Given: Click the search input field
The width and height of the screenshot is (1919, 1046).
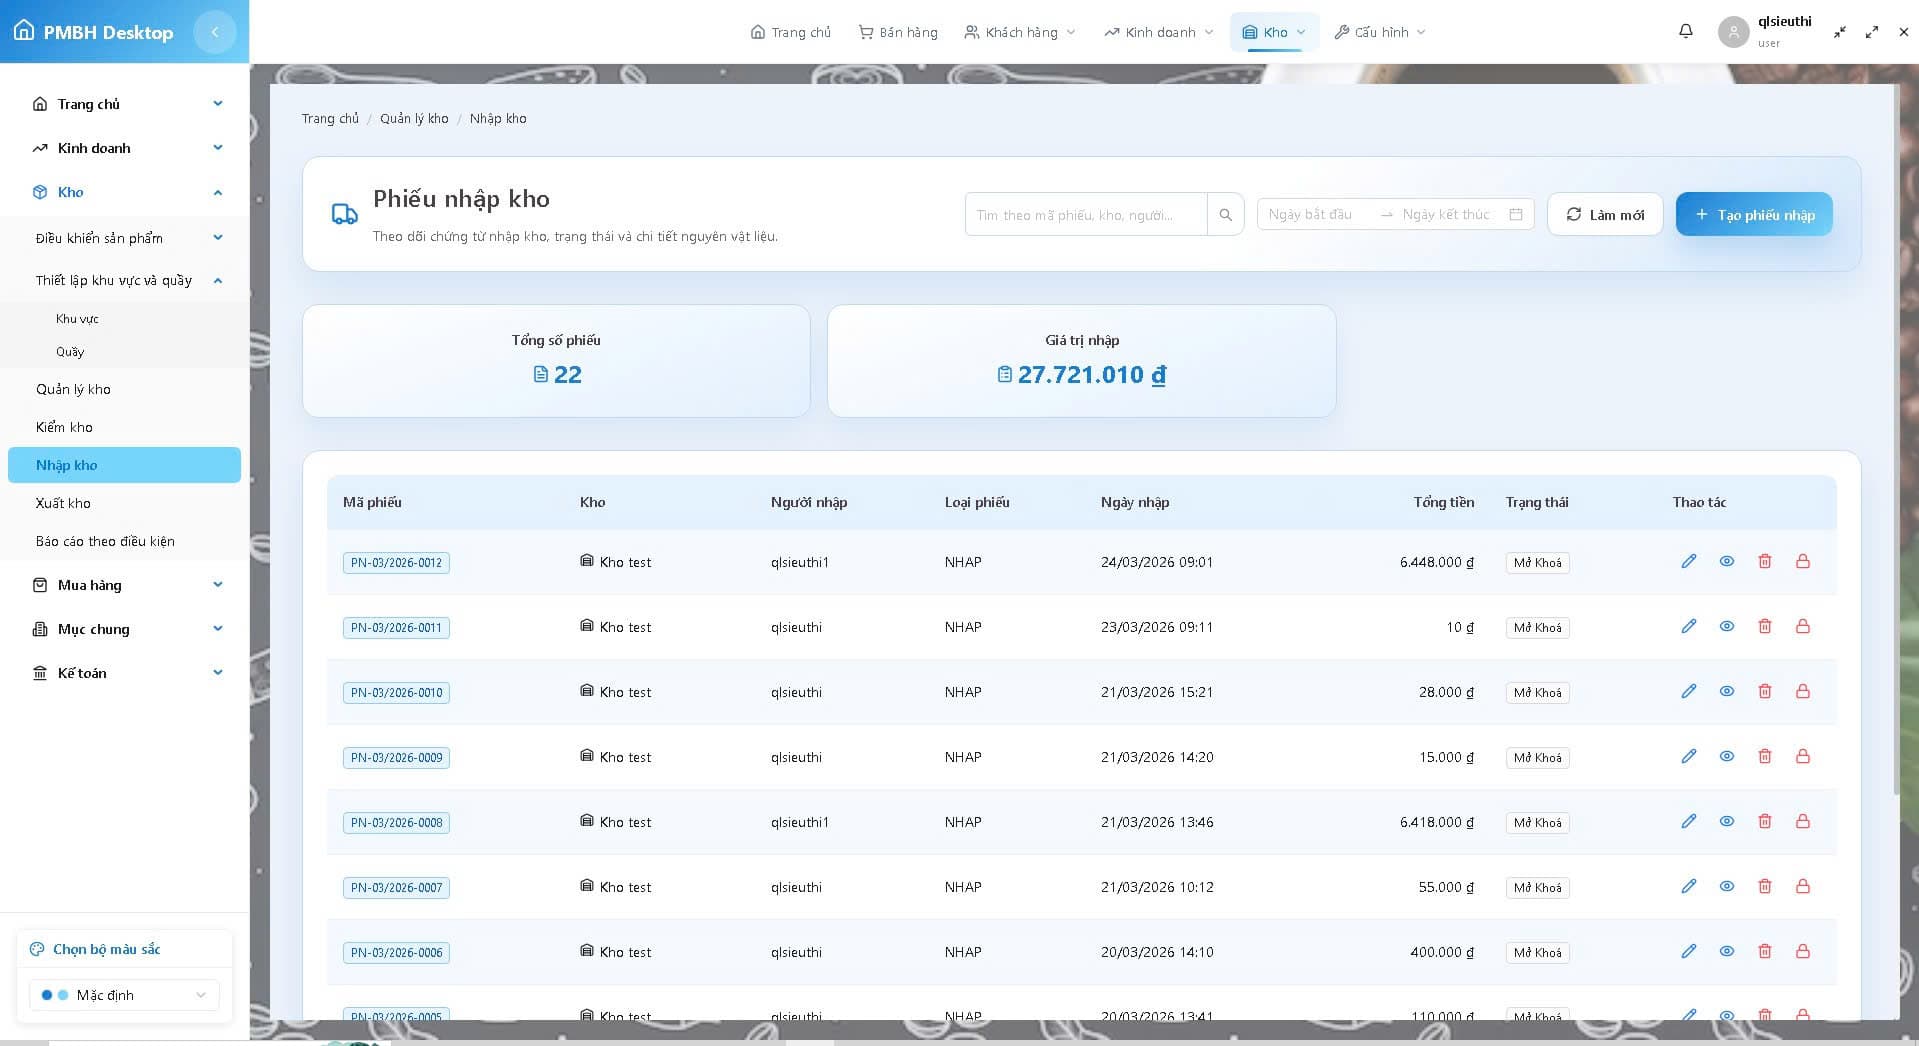Looking at the screenshot, I should [1085, 213].
